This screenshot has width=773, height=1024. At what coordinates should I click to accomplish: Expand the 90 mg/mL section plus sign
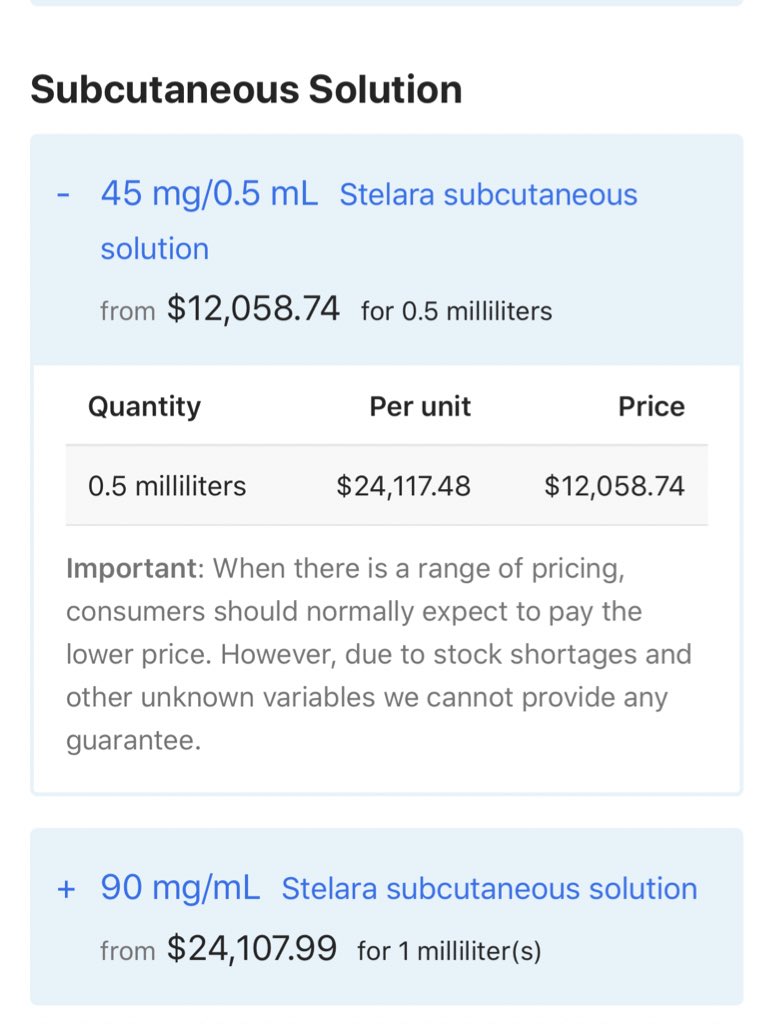66,889
